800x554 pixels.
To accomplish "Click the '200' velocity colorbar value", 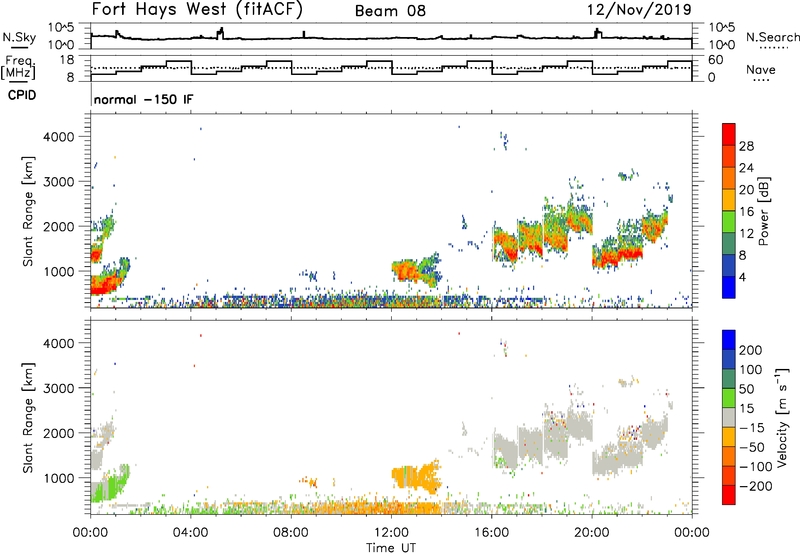I will [751, 350].
